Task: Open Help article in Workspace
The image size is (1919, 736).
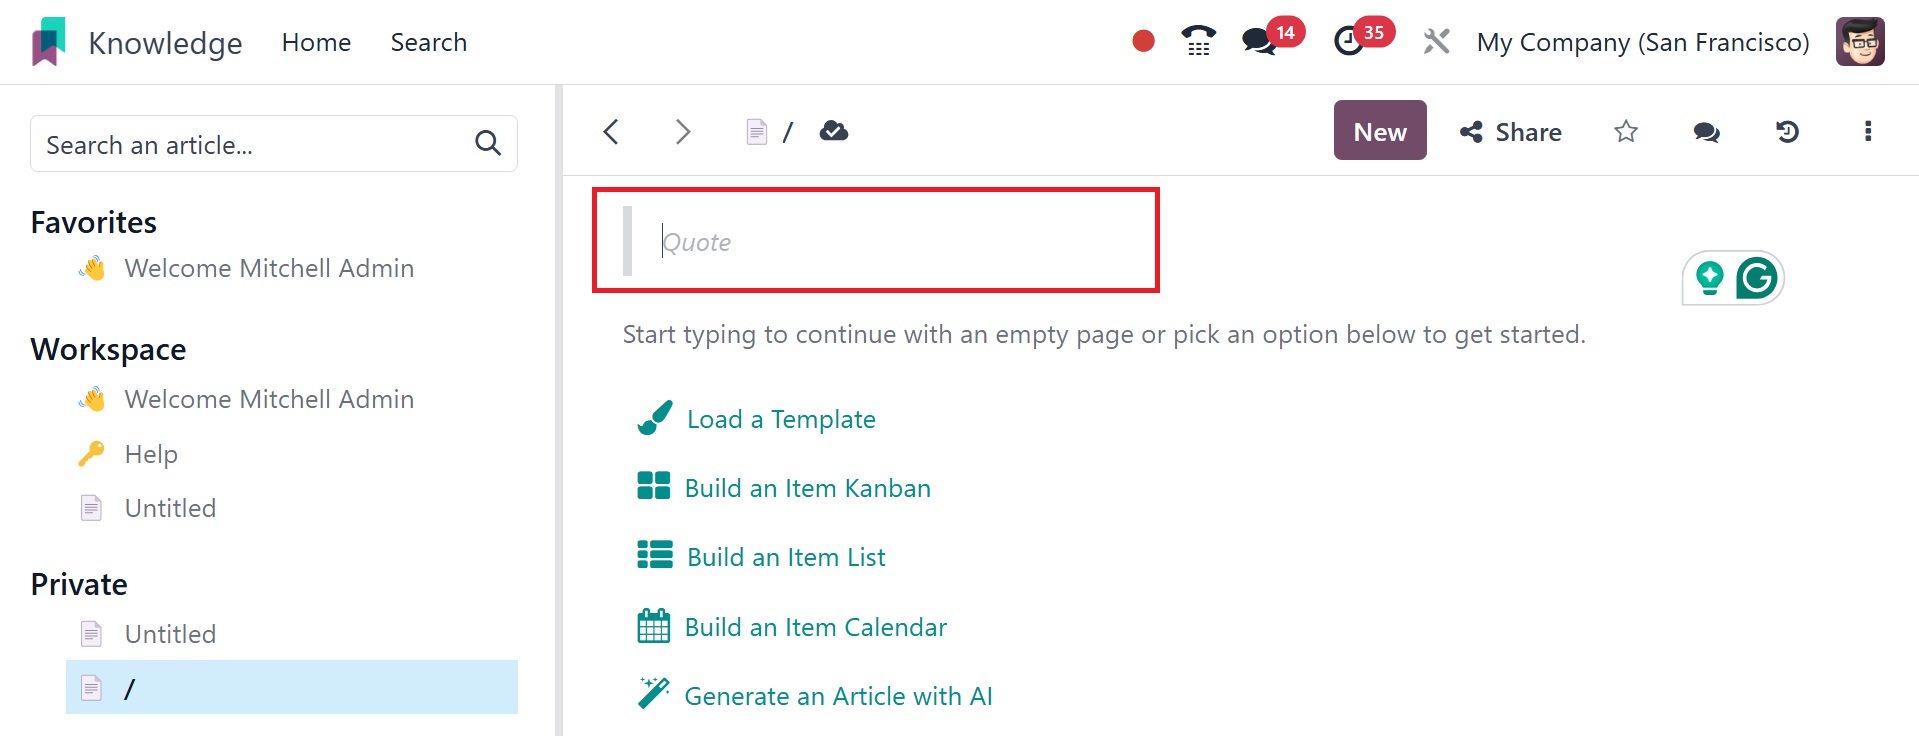Action: coord(151,454)
